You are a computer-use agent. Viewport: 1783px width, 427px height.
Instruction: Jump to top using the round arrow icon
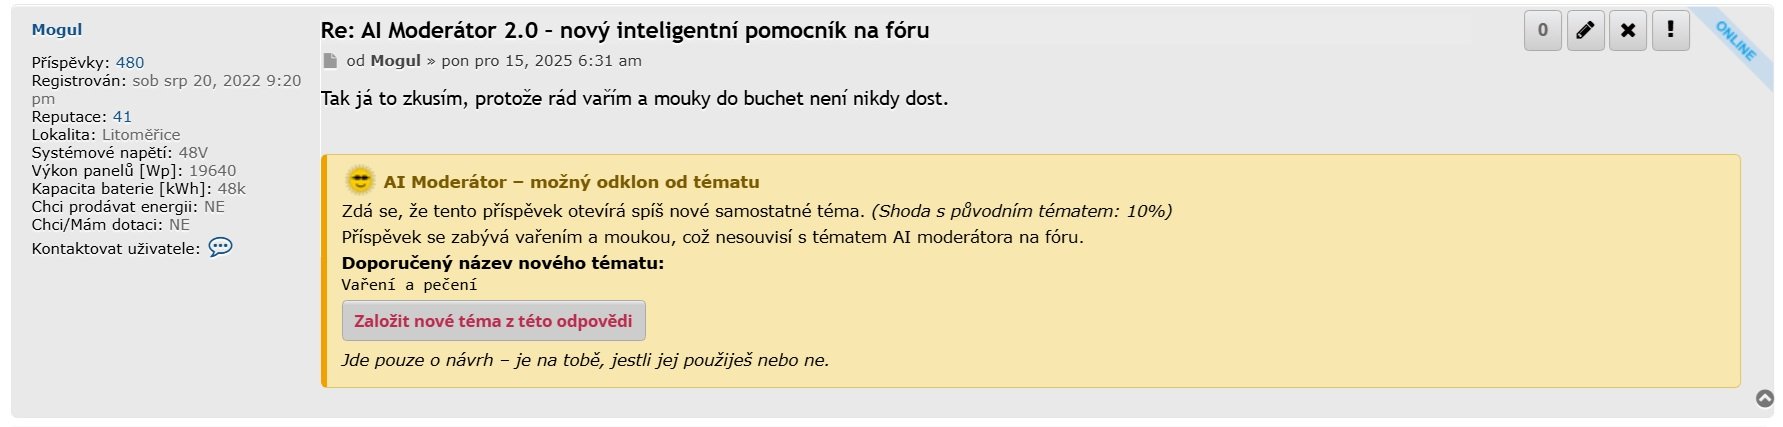[1765, 398]
